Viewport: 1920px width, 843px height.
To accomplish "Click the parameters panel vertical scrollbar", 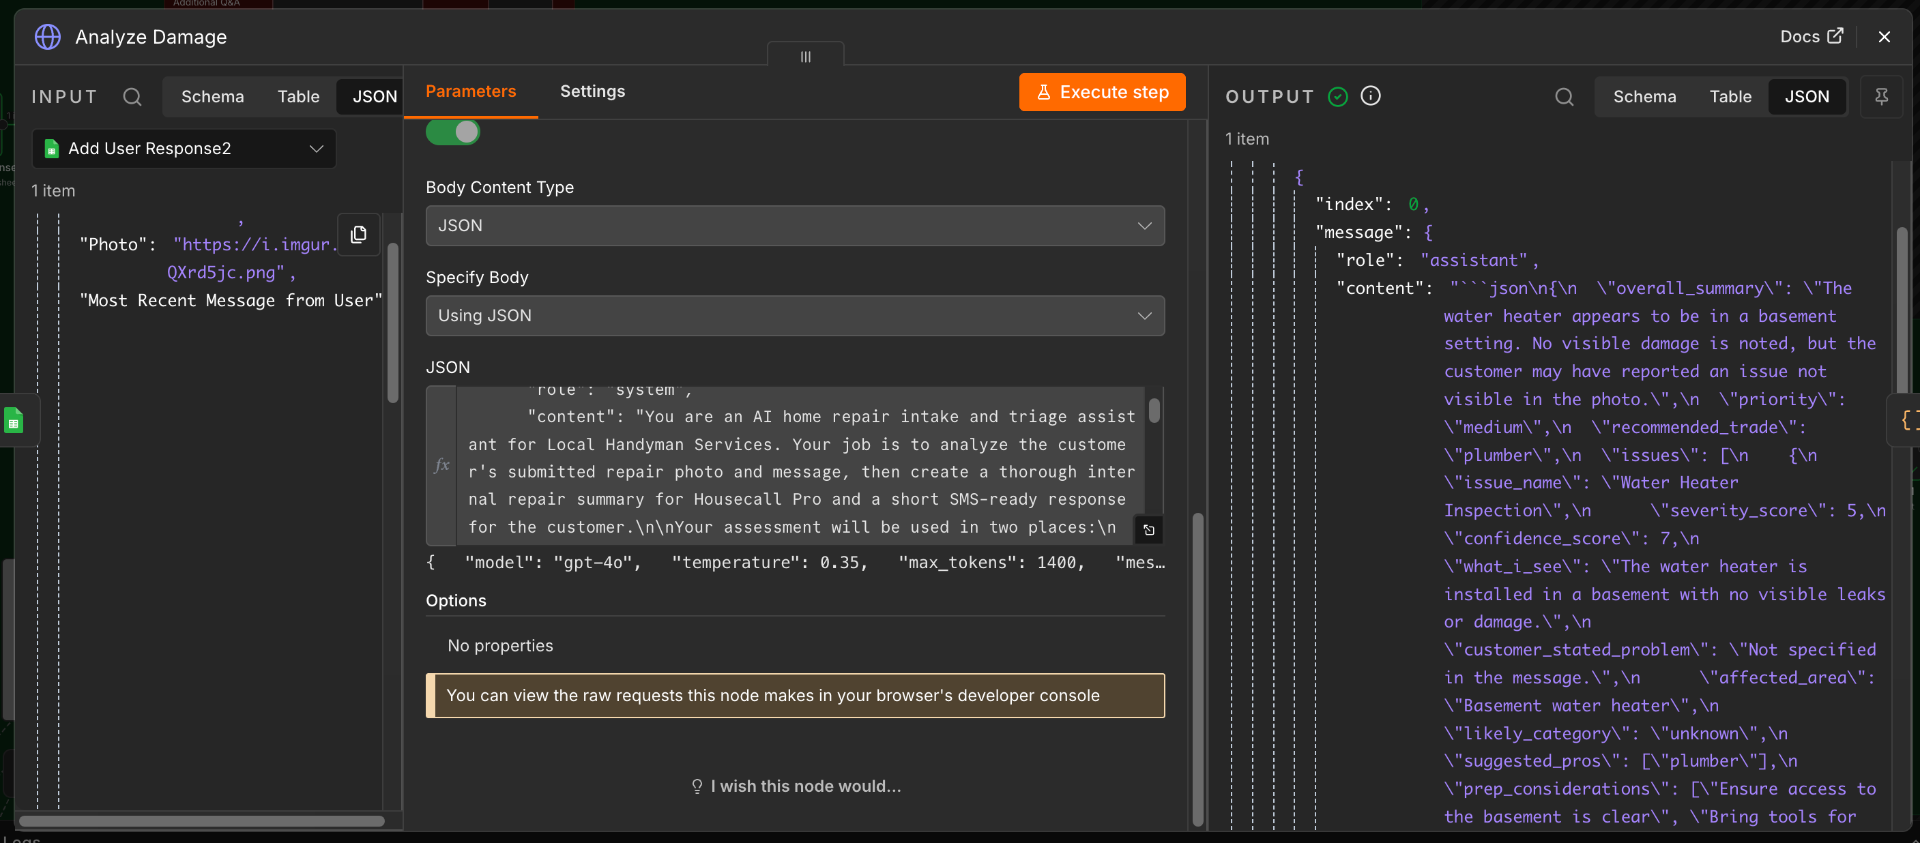I will coord(1198,670).
